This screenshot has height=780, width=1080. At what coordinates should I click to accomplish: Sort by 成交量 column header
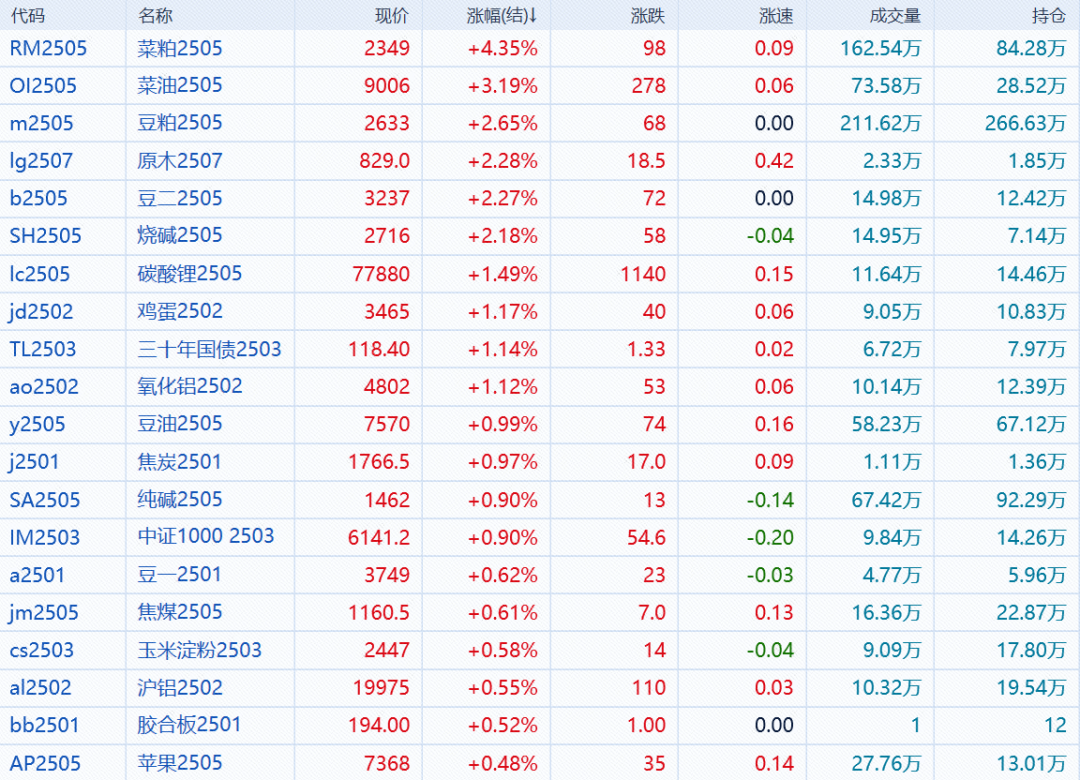pyautogui.click(x=895, y=16)
